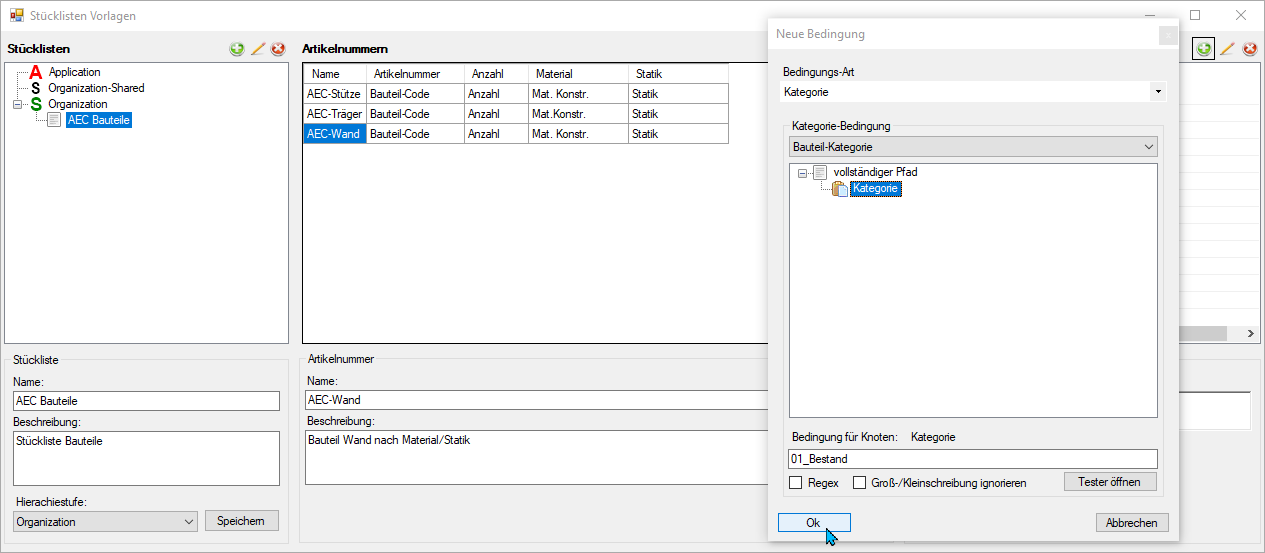Collapse the vollständiger Pfad node
The image size is (1265, 553).
point(802,173)
